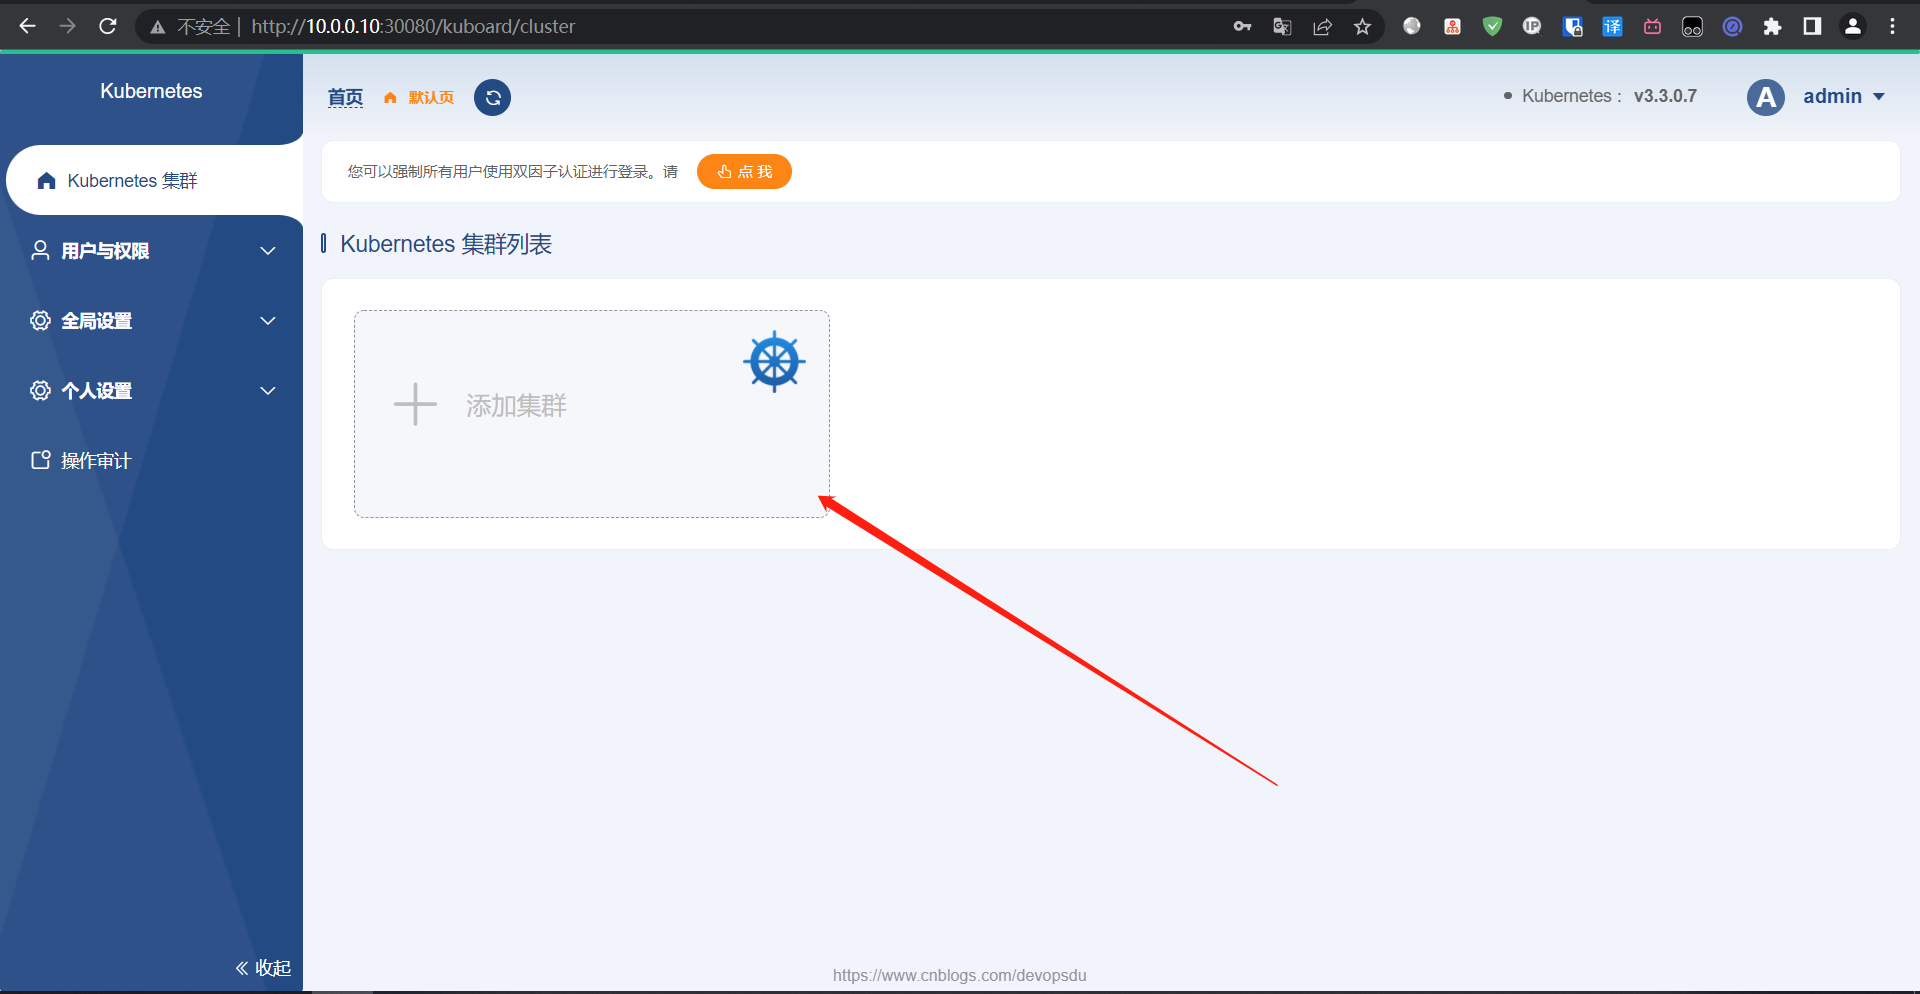
Task: Bookmark this page with the star icon
Action: [x=1362, y=27]
